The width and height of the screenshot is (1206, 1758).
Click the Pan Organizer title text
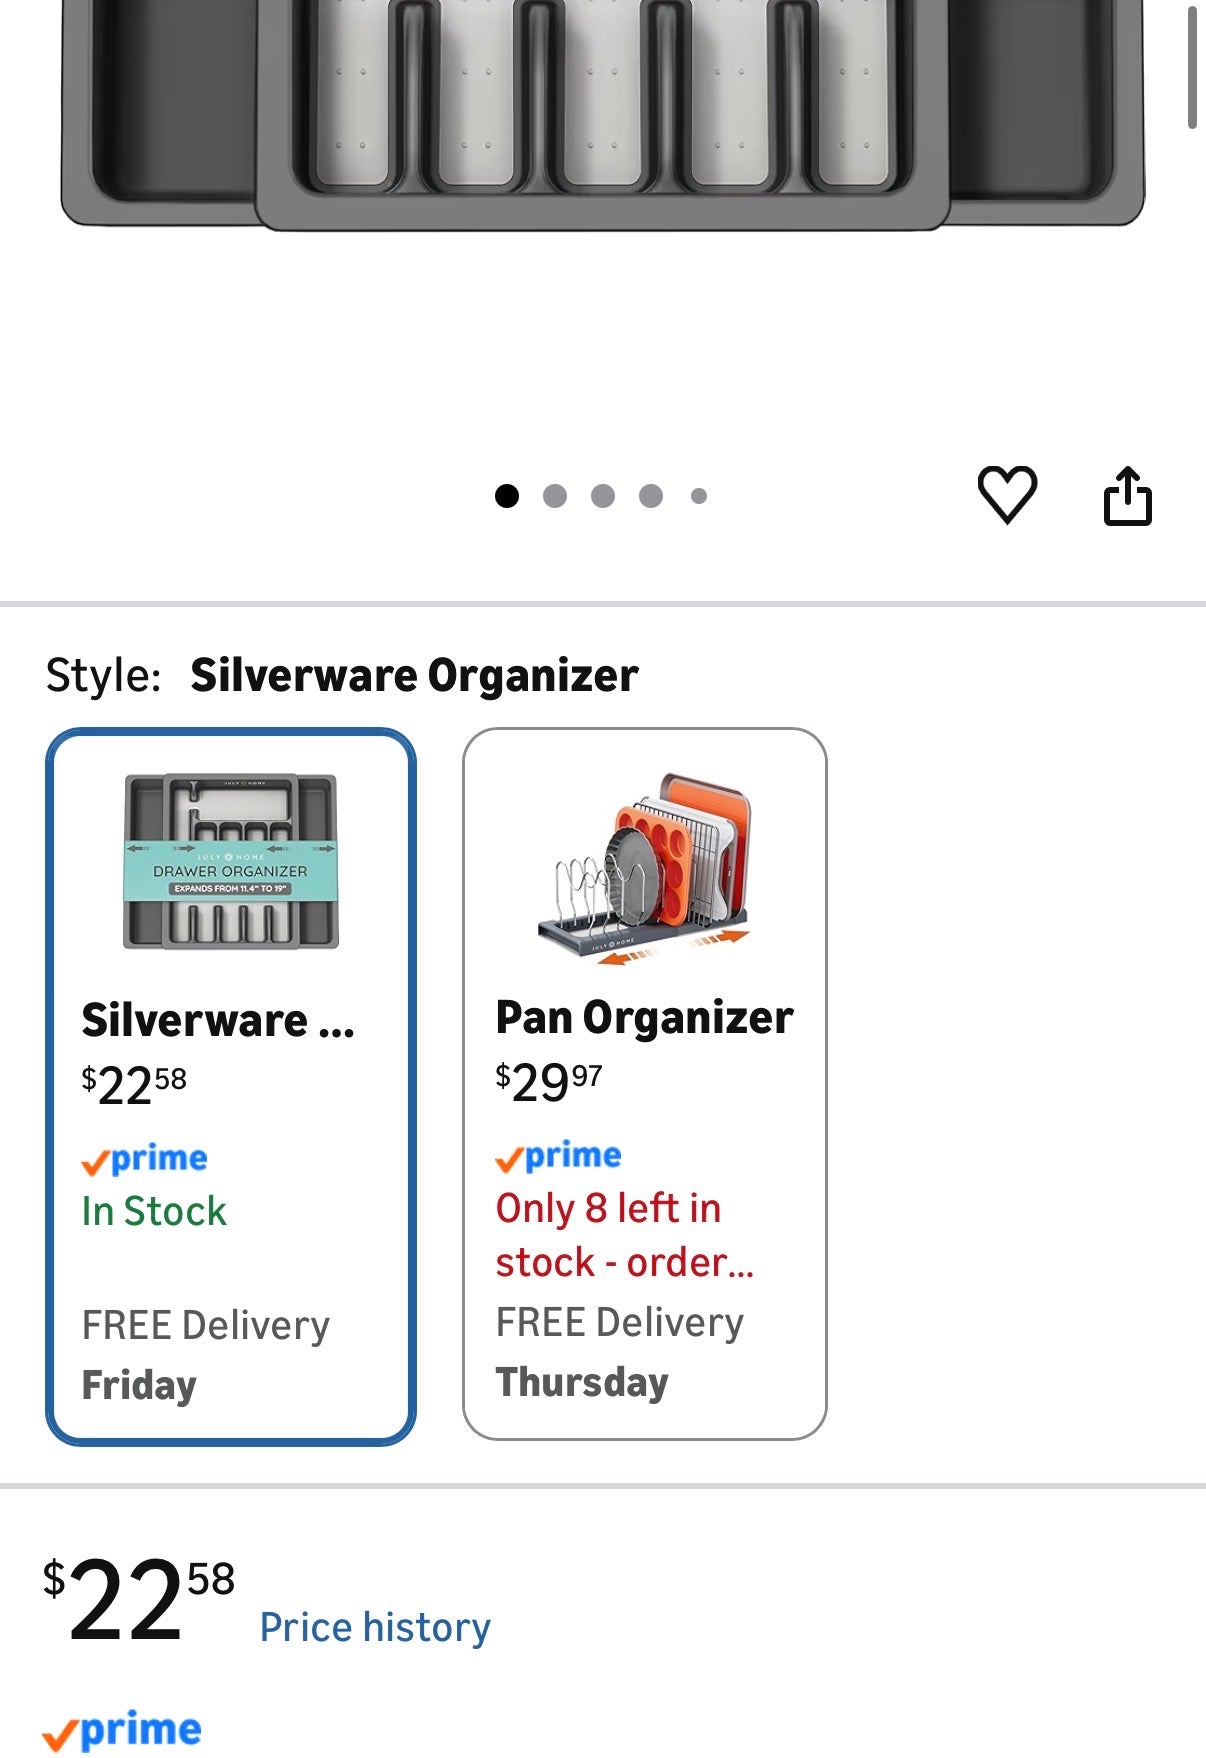point(644,1017)
